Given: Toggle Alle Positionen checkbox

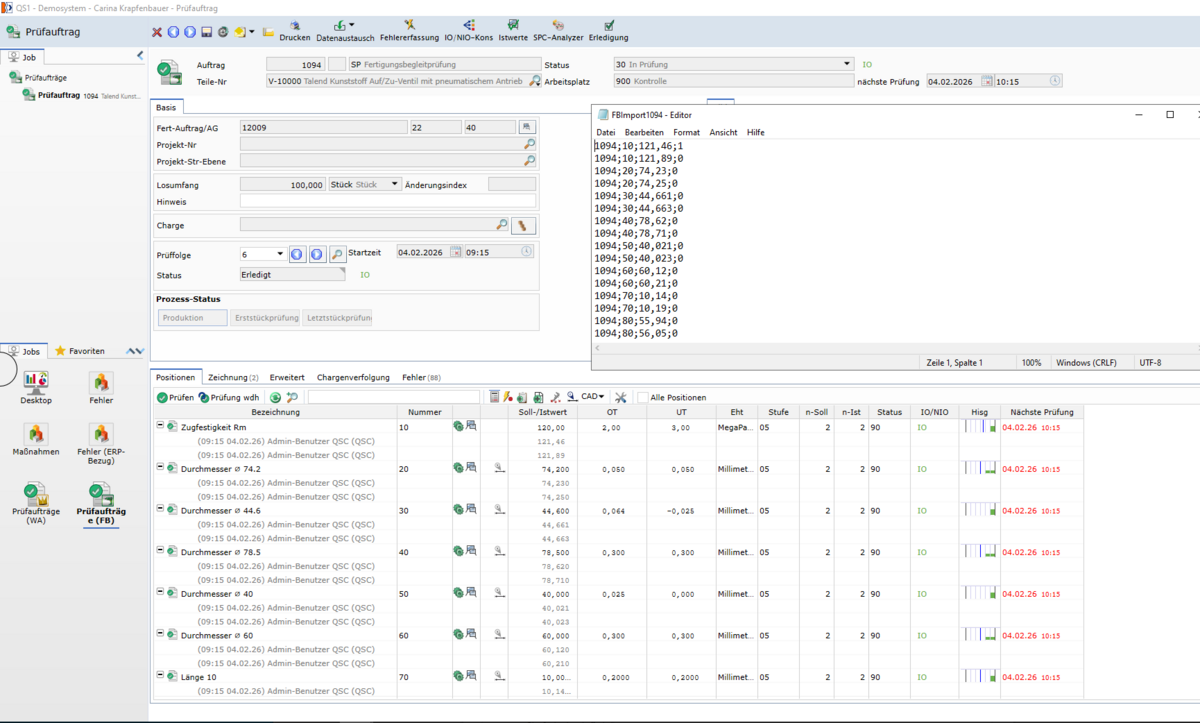Looking at the screenshot, I should tap(643, 397).
